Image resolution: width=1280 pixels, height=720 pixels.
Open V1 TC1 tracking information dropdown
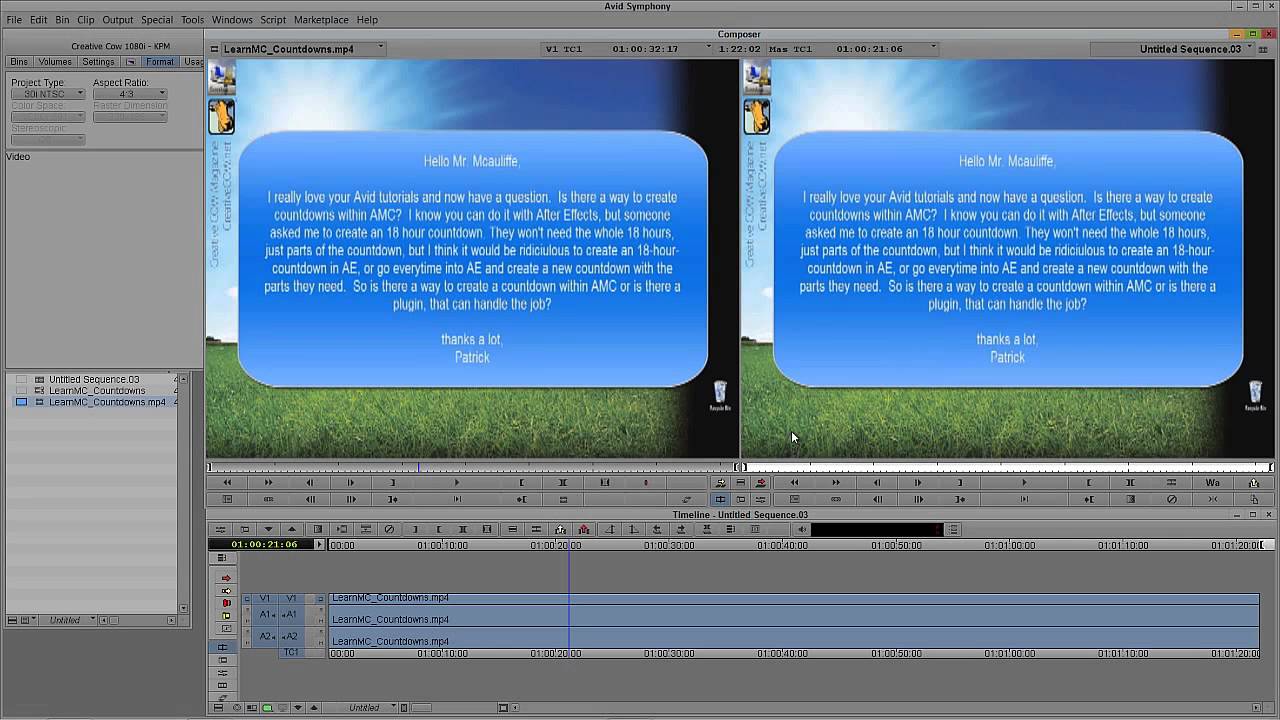pyautogui.click(x=626, y=49)
